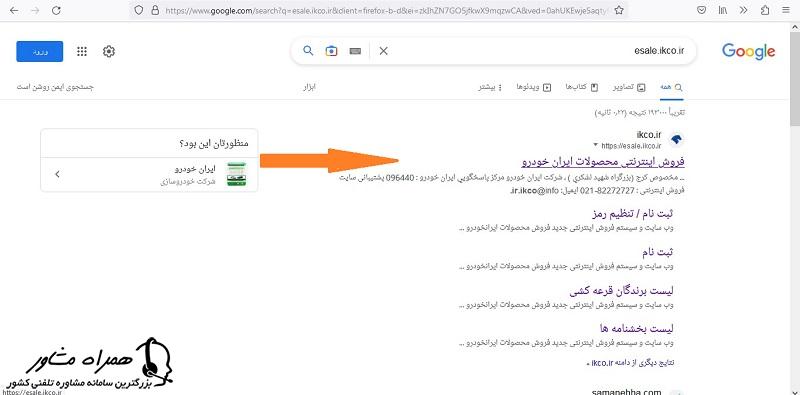Open the بیشتر (More) menu
This screenshot has height=395, width=800.
pyautogui.click(x=490, y=87)
